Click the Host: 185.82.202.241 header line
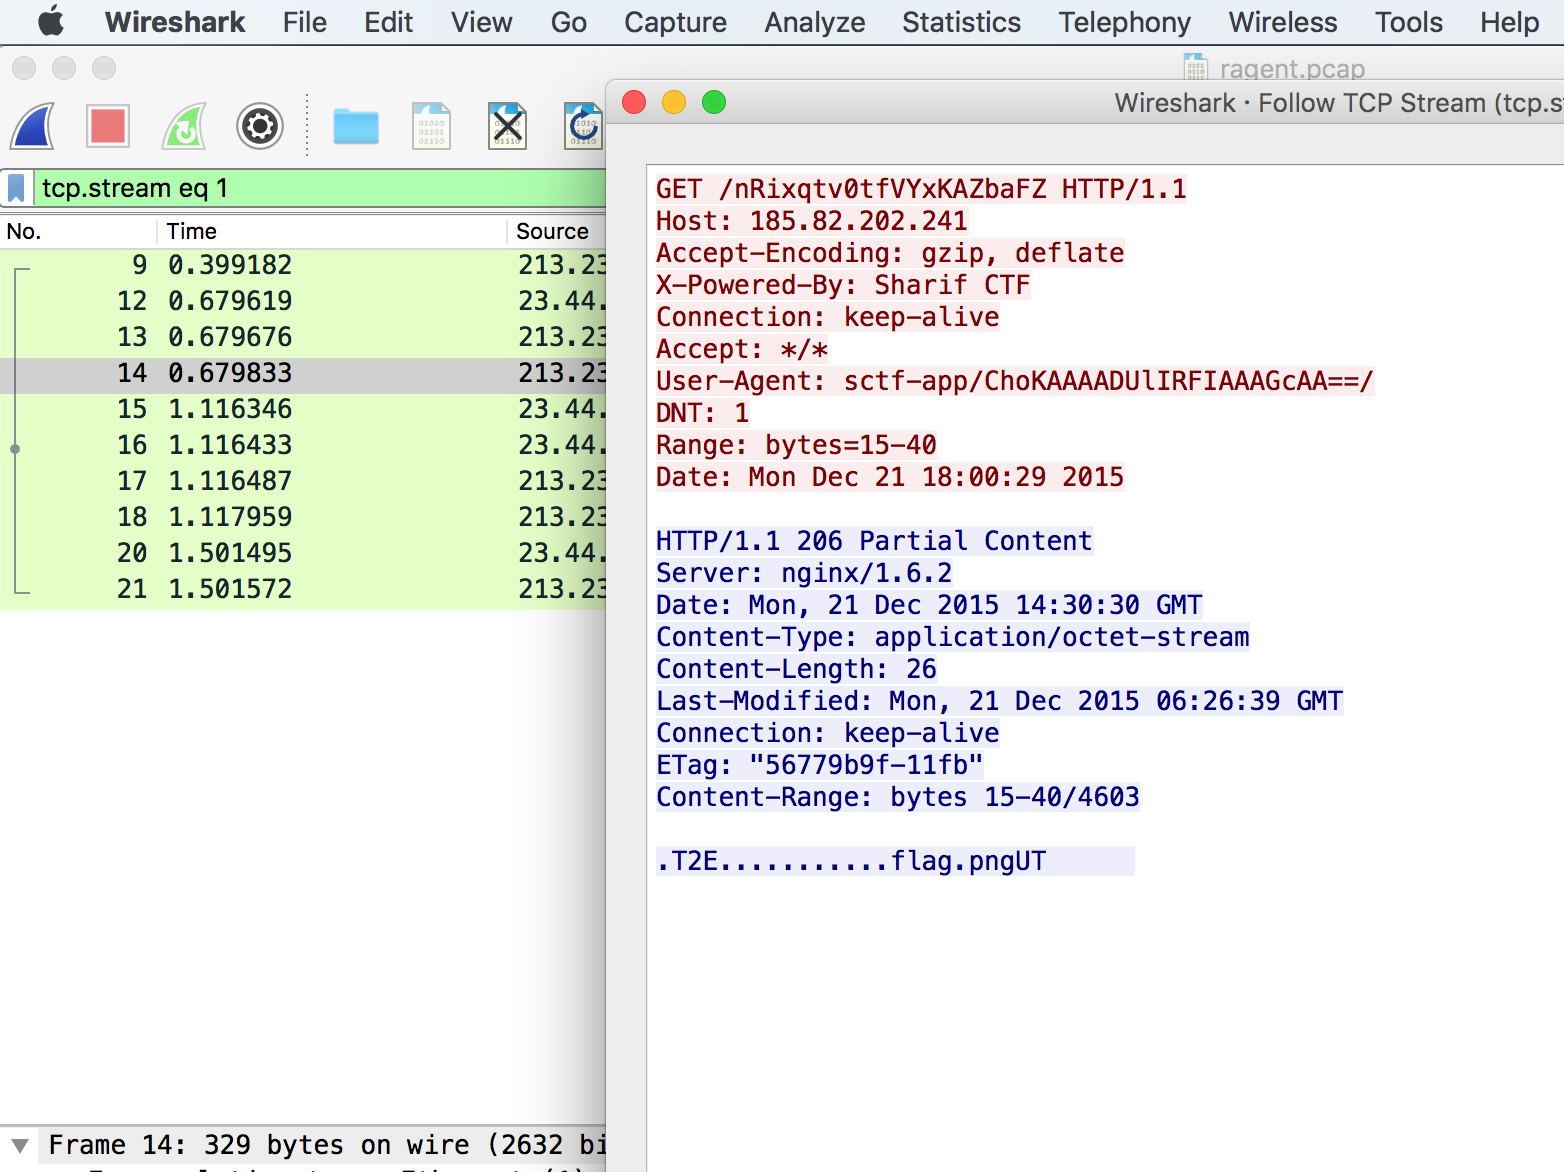Image resolution: width=1564 pixels, height=1172 pixels. click(812, 221)
